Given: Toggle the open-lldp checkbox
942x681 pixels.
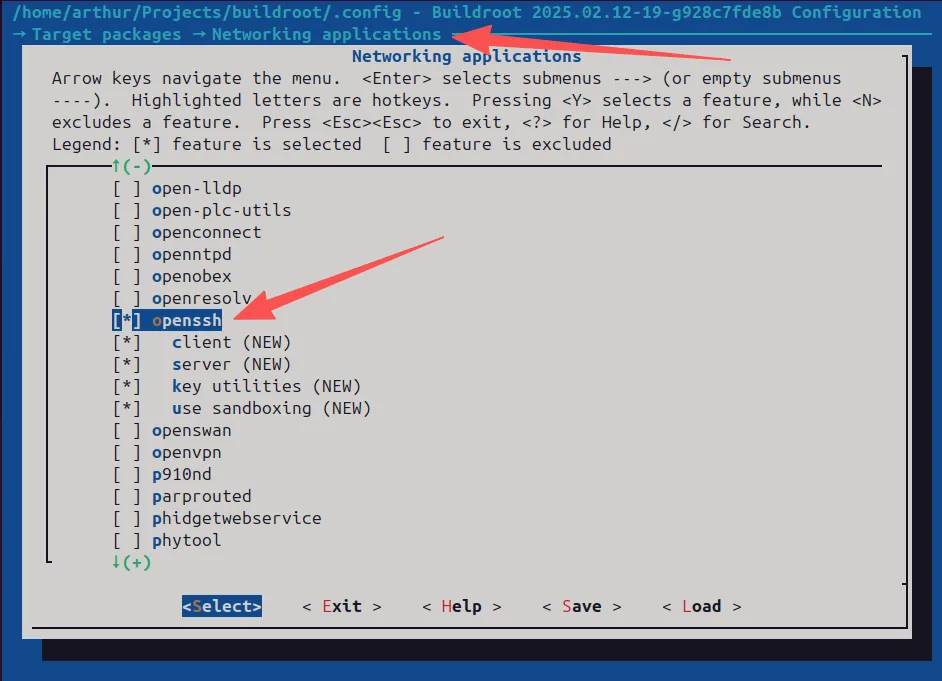Looking at the screenshot, I should (127, 189).
